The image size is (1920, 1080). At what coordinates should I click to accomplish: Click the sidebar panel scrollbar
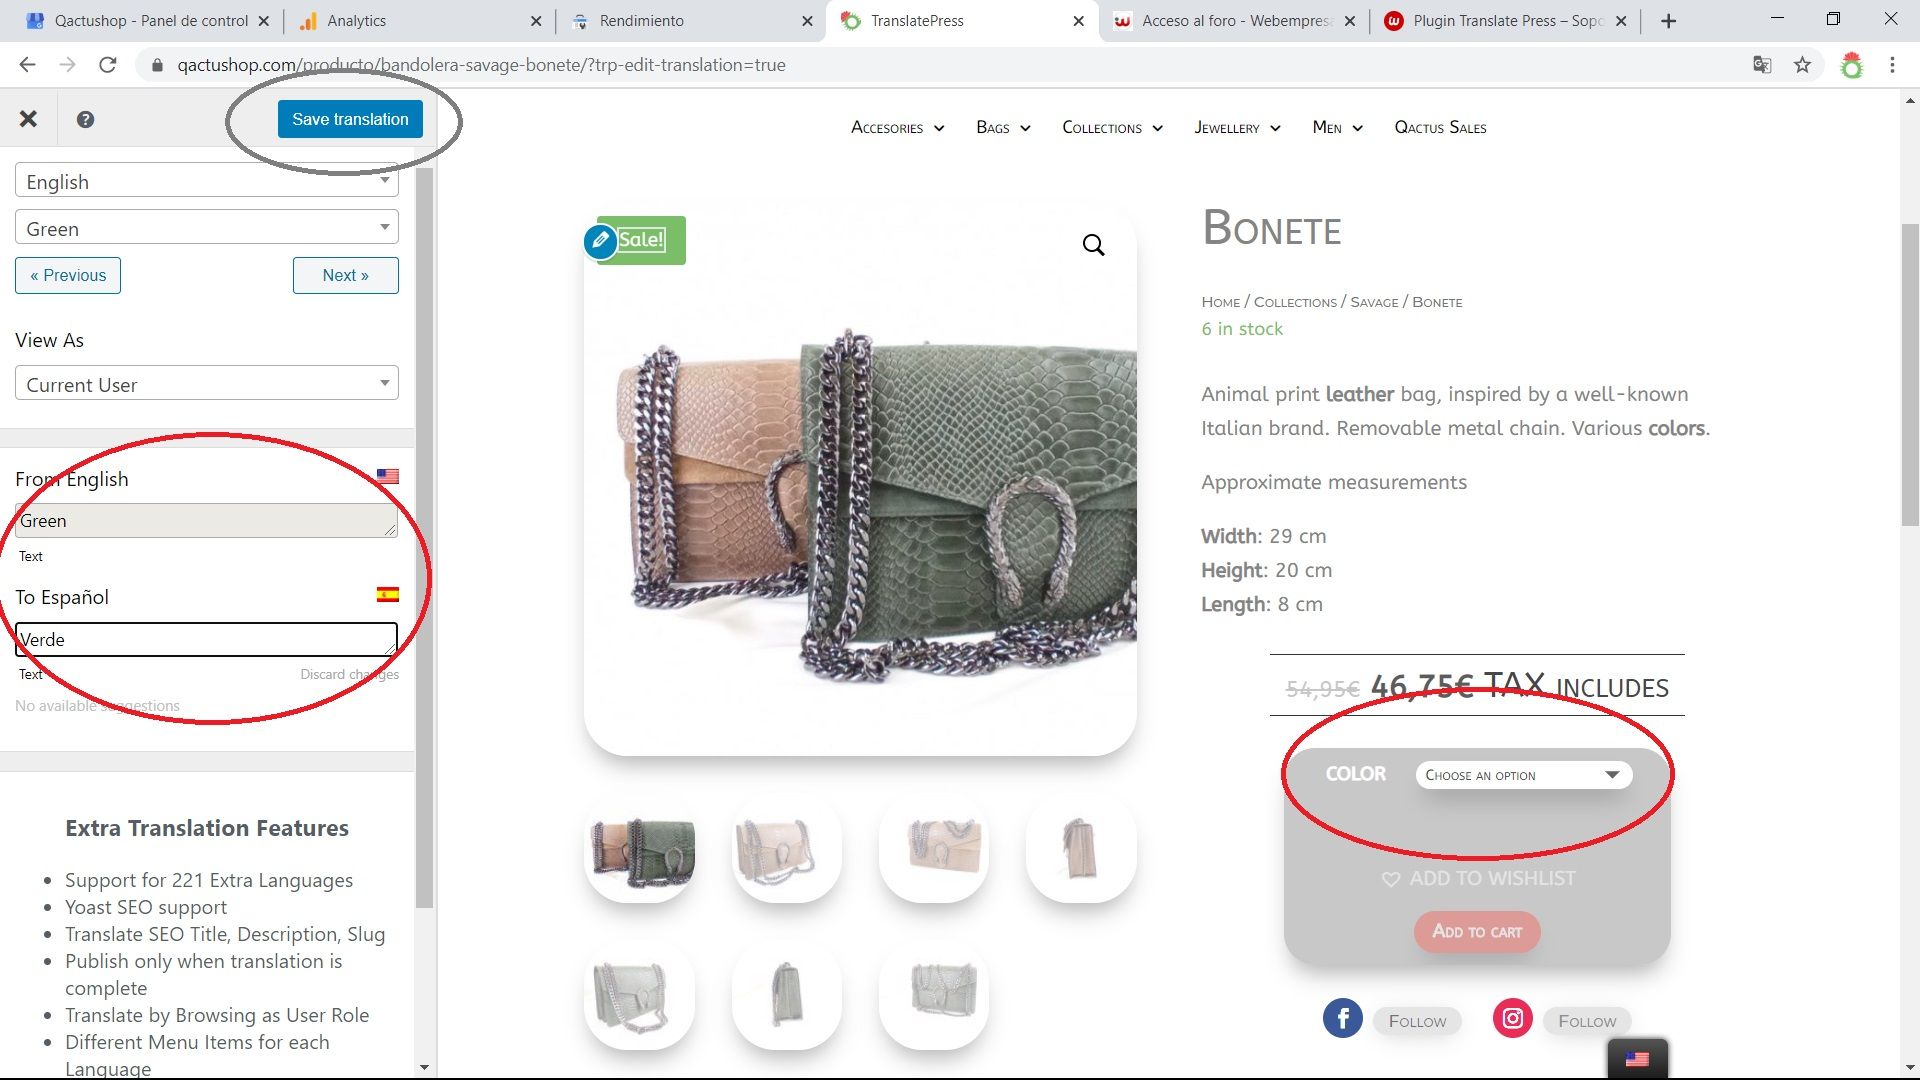coord(424,540)
